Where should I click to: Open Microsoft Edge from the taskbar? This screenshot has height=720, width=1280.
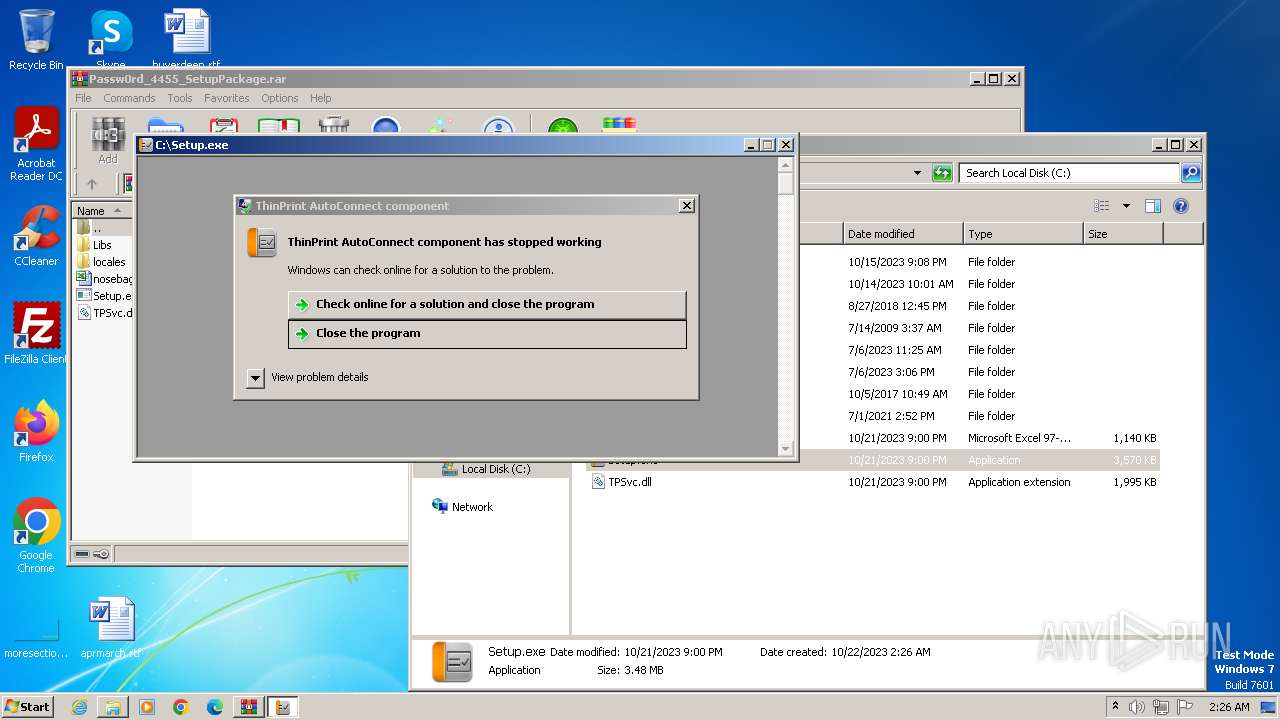click(215, 707)
